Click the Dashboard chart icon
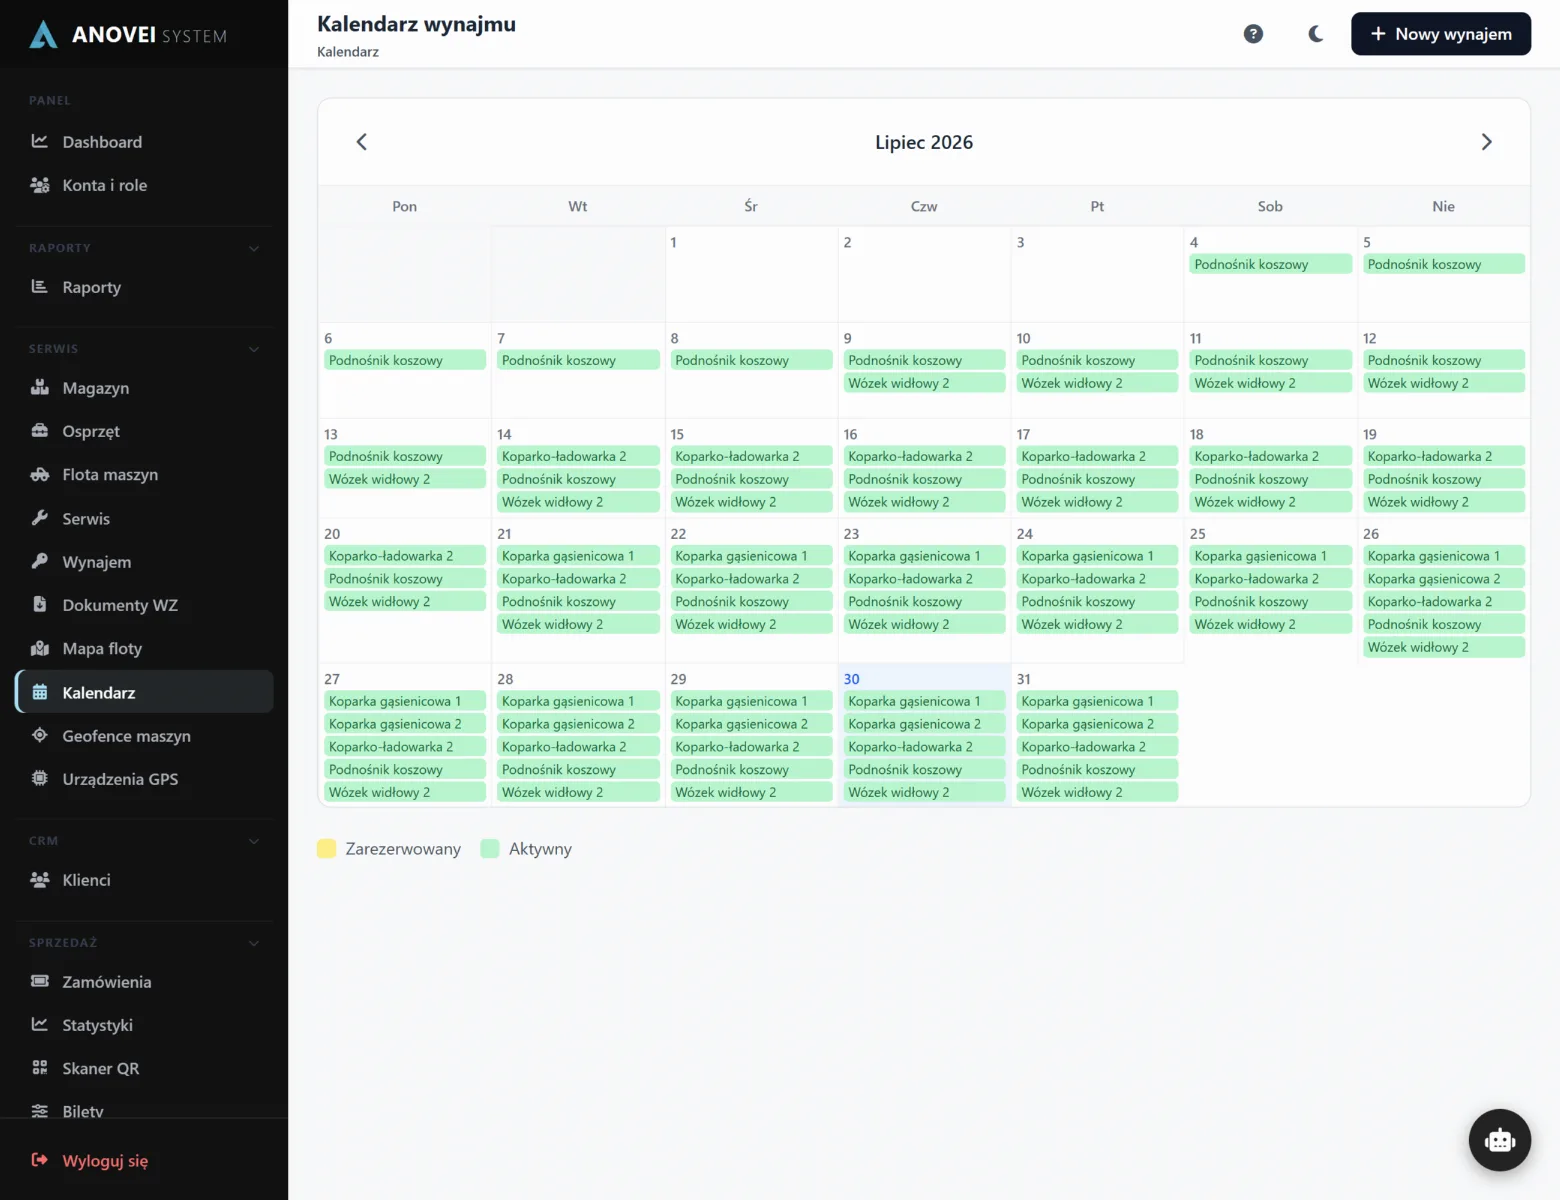The image size is (1560, 1200). [40, 141]
